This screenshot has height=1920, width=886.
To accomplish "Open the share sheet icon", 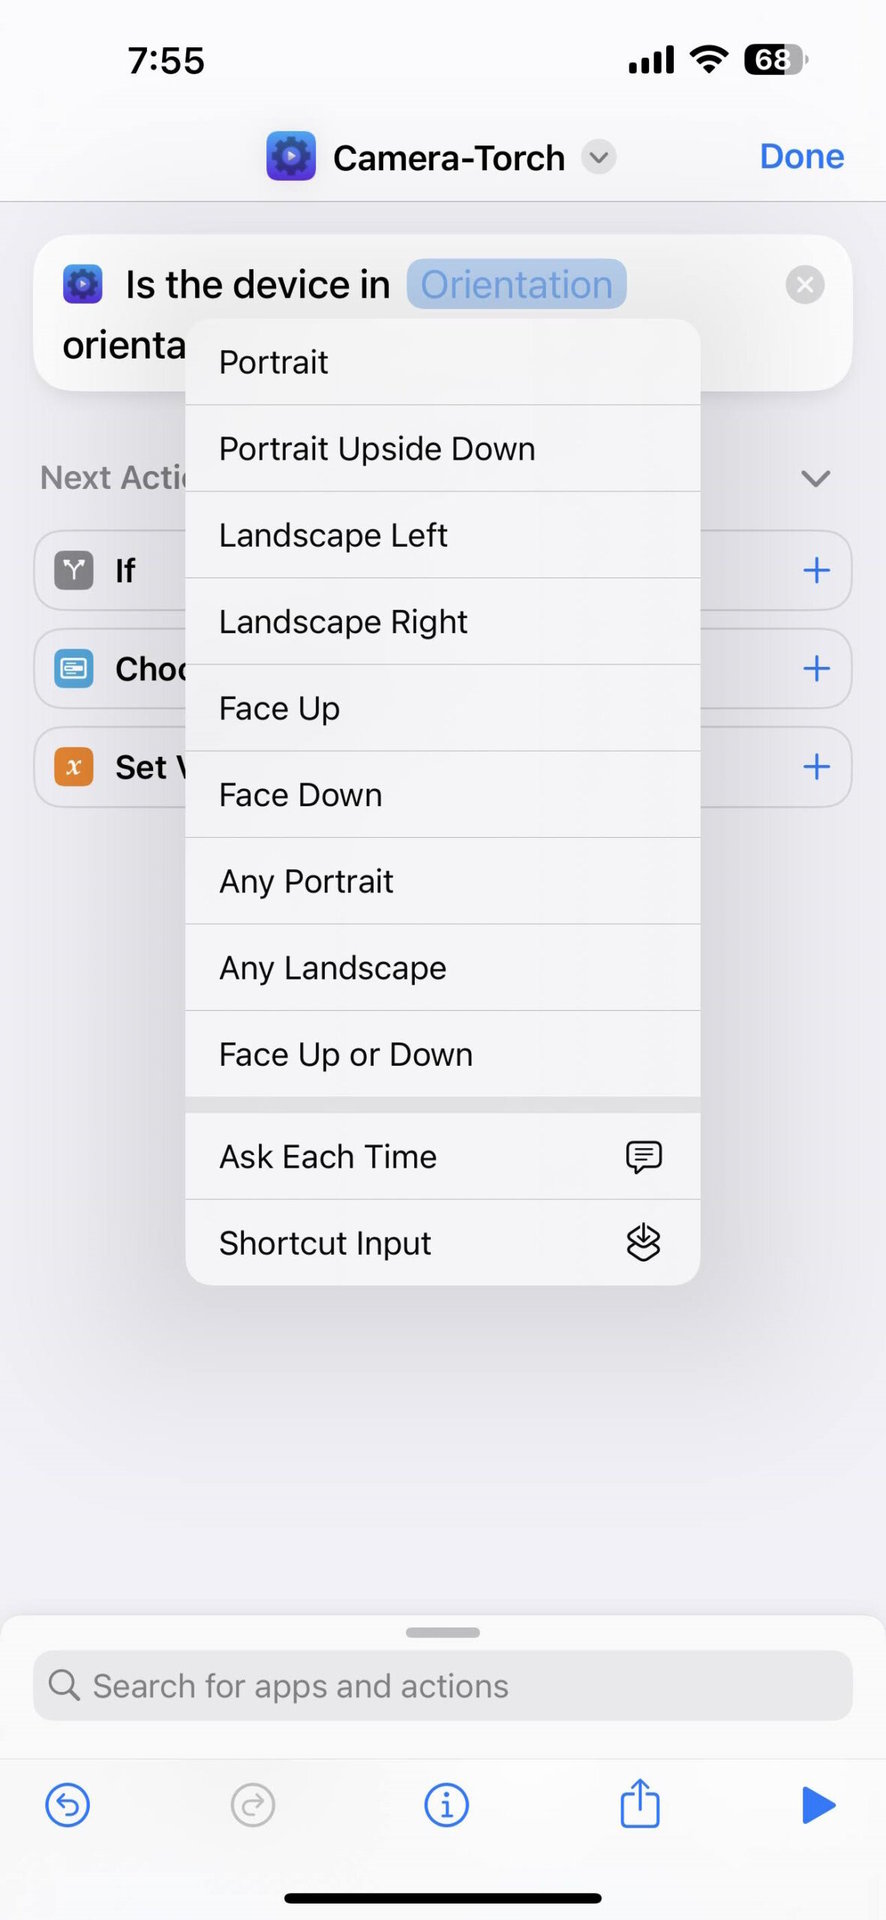I will coord(640,1804).
